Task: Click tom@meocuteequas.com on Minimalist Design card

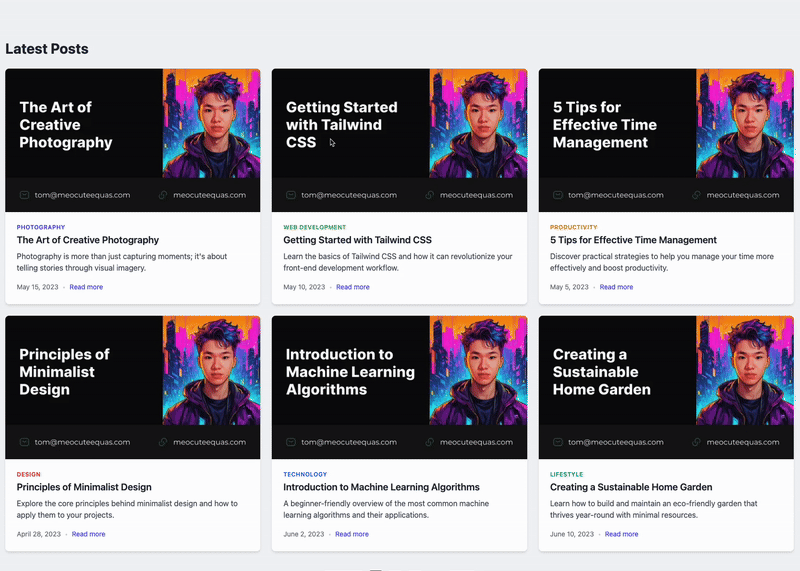Action: tap(82, 442)
